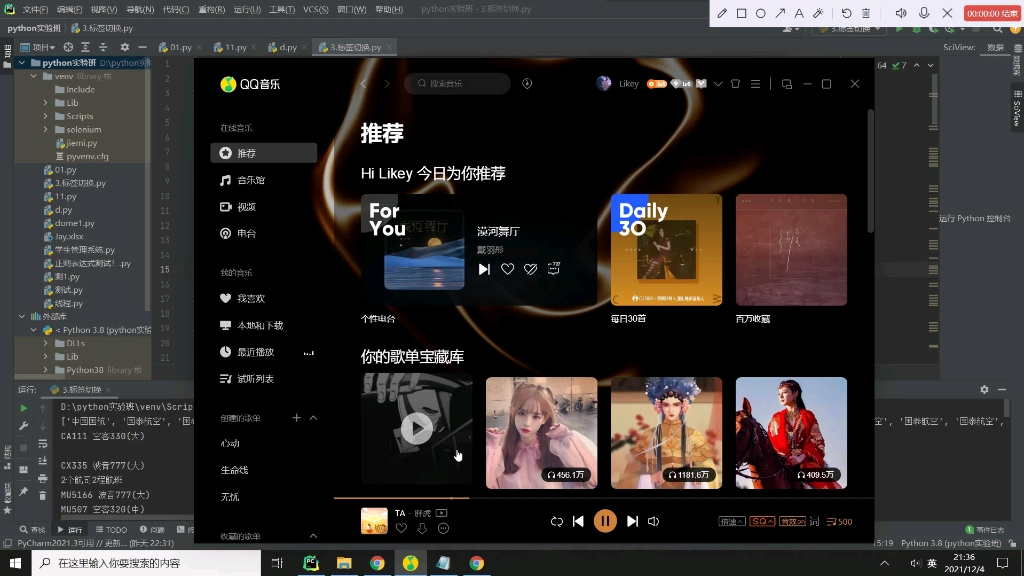Viewport: 1024px width, 576px height.
Task: Open PyCharm's 文件 menu
Action: click(36, 8)
